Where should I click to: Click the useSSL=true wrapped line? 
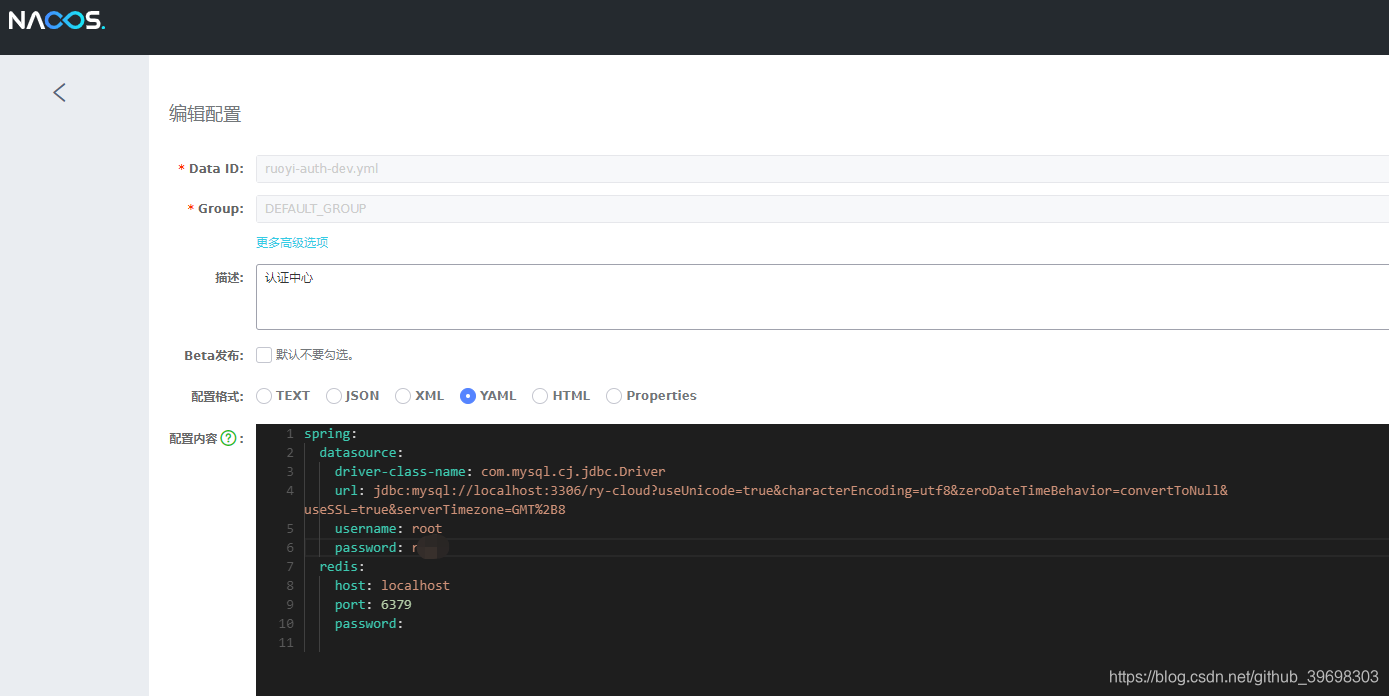[x=435, y=510]
